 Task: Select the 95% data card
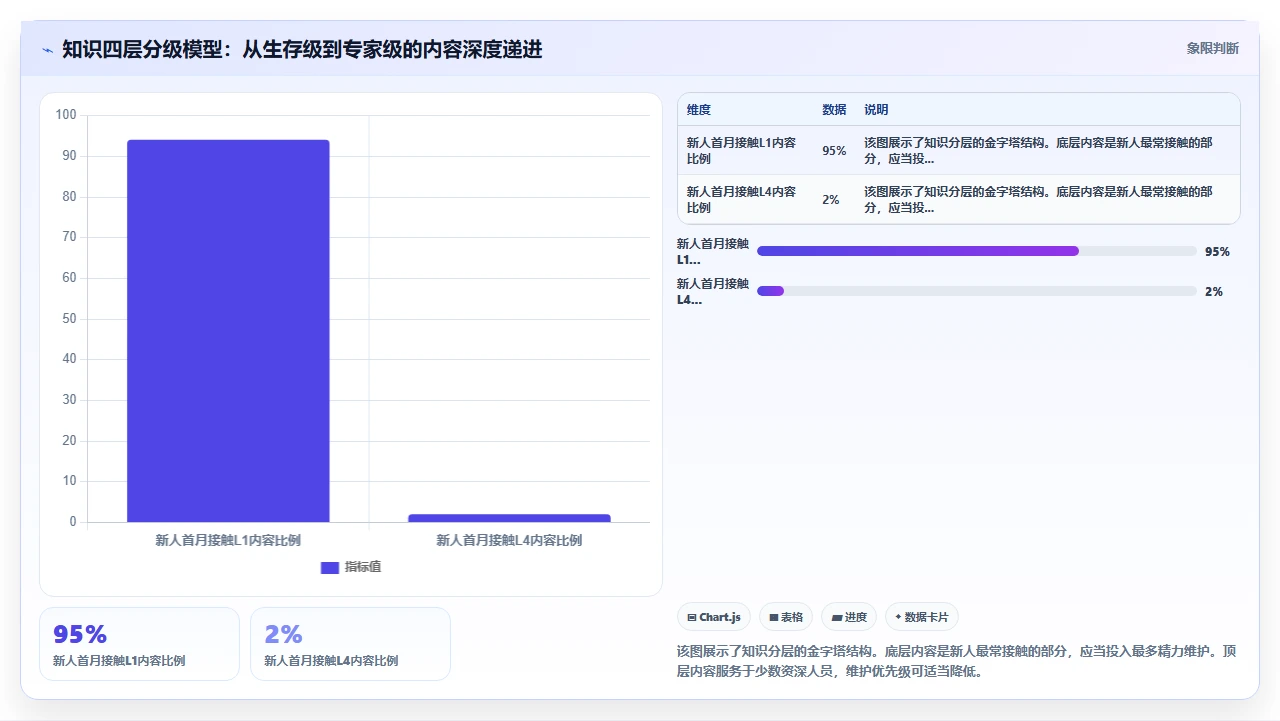139,644
